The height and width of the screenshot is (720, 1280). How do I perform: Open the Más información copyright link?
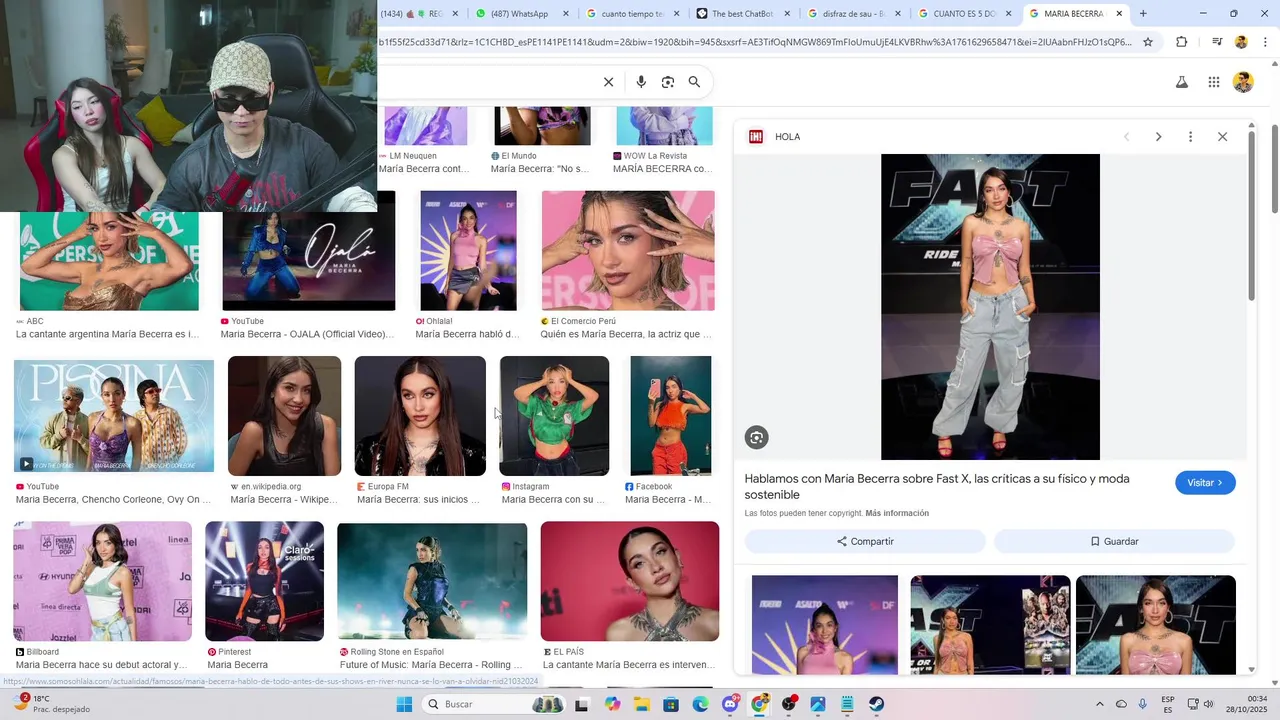(x=897, y=513)
